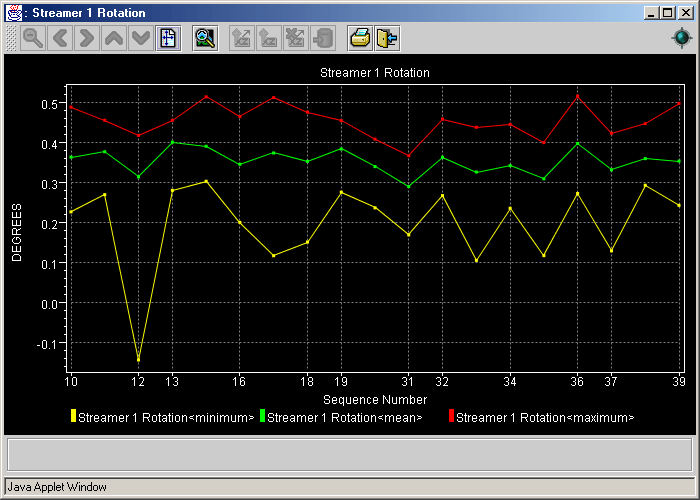Open the chart zoom view tool
The image size is (700, 500).
205,39
